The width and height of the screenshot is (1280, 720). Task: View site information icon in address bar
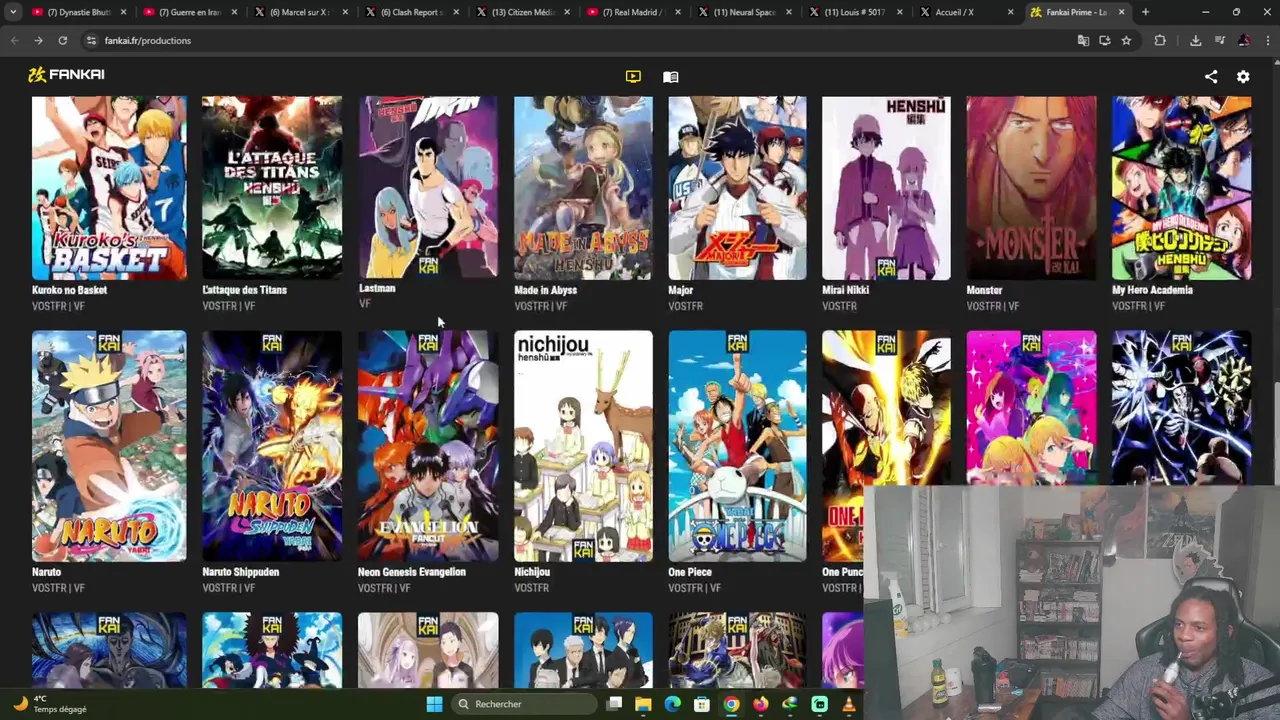tap(91, 40)
